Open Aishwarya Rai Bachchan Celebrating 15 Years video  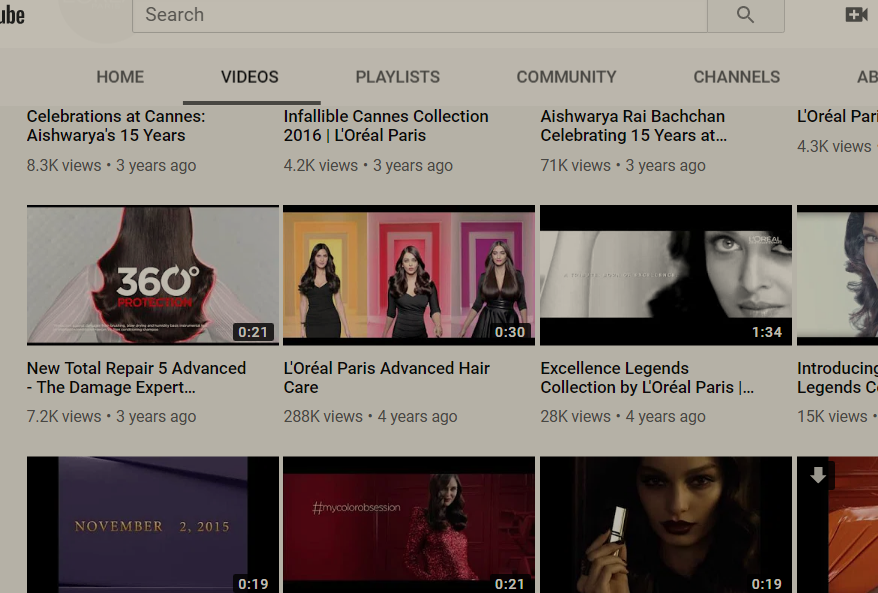click(x=633, y=126)
